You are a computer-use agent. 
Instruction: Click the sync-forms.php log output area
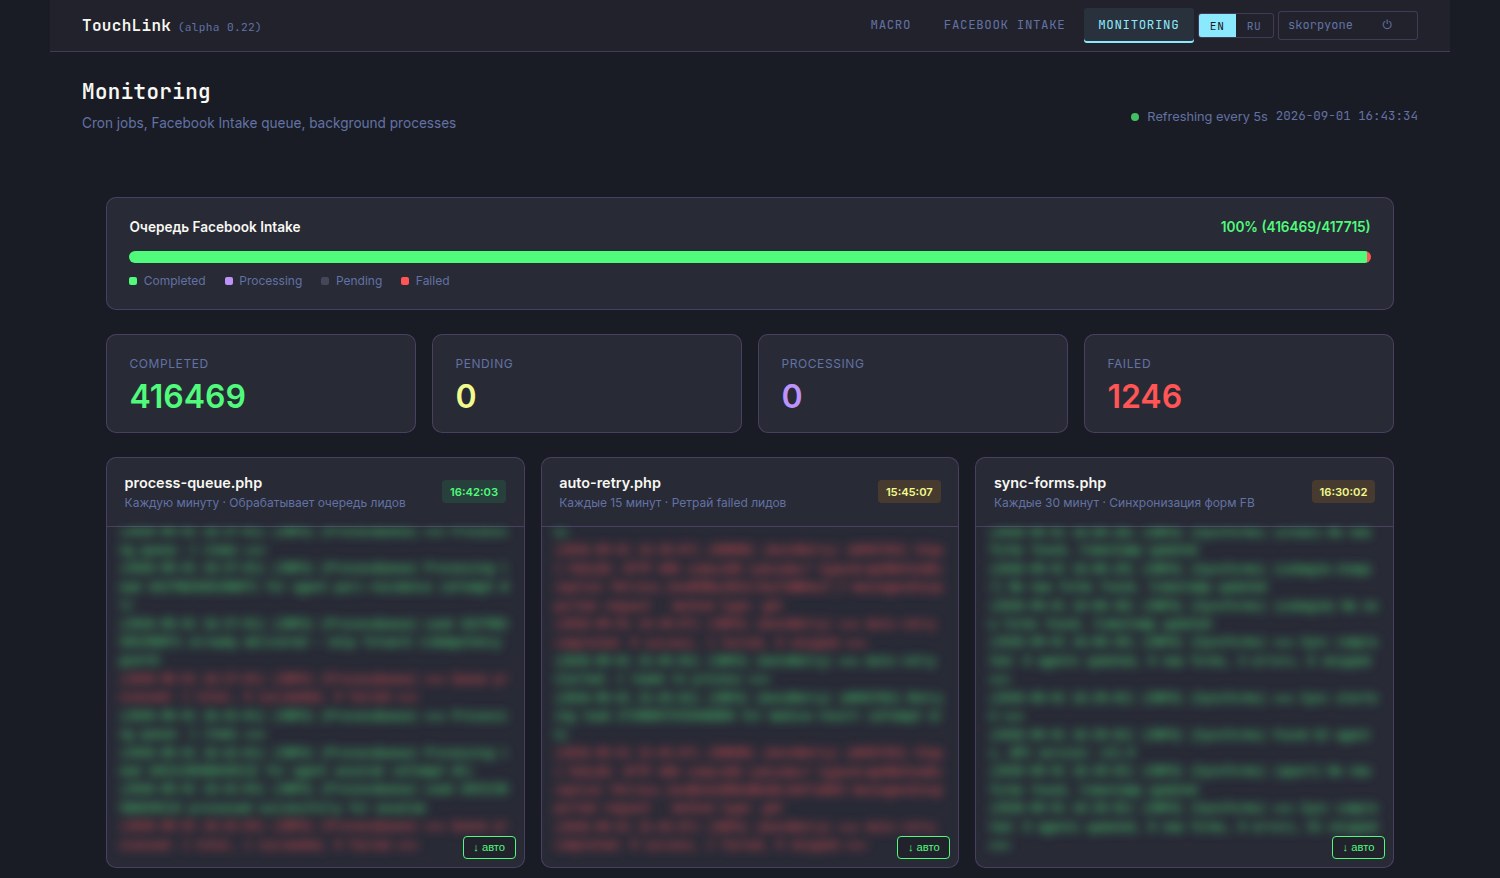1184,696
